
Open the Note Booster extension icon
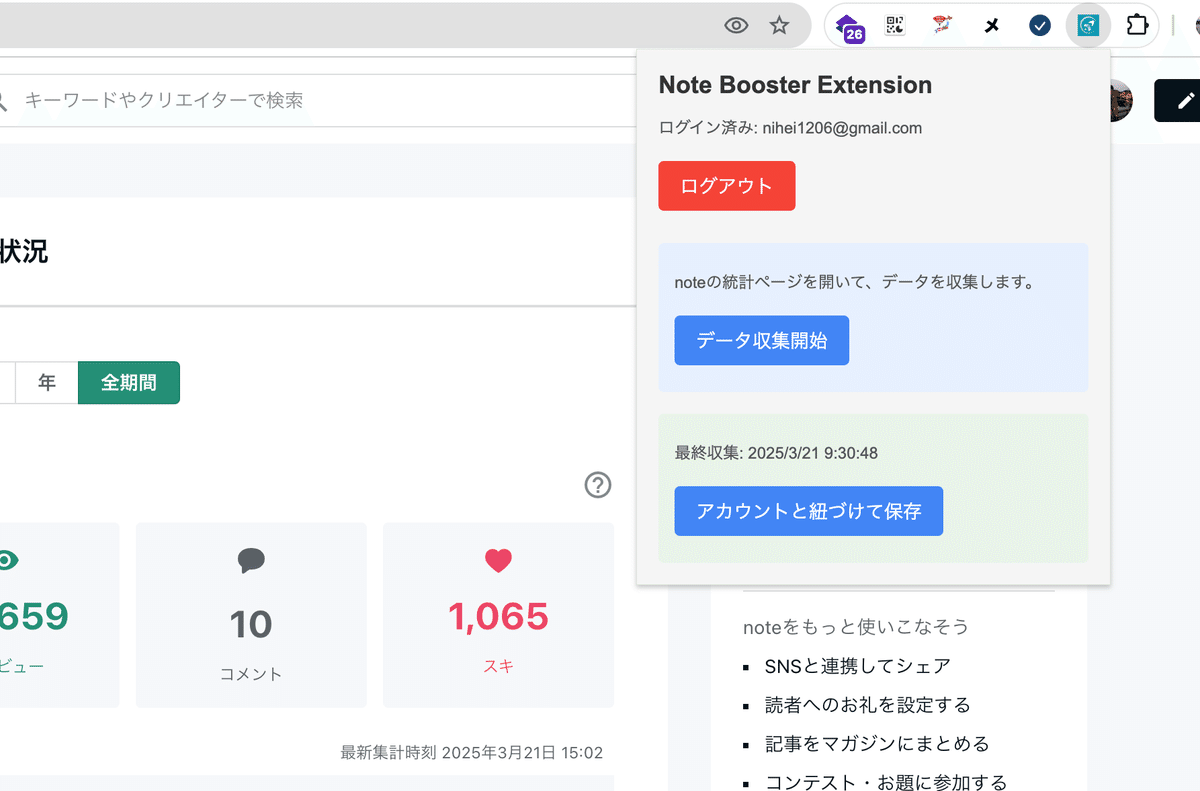point(1087,25)
